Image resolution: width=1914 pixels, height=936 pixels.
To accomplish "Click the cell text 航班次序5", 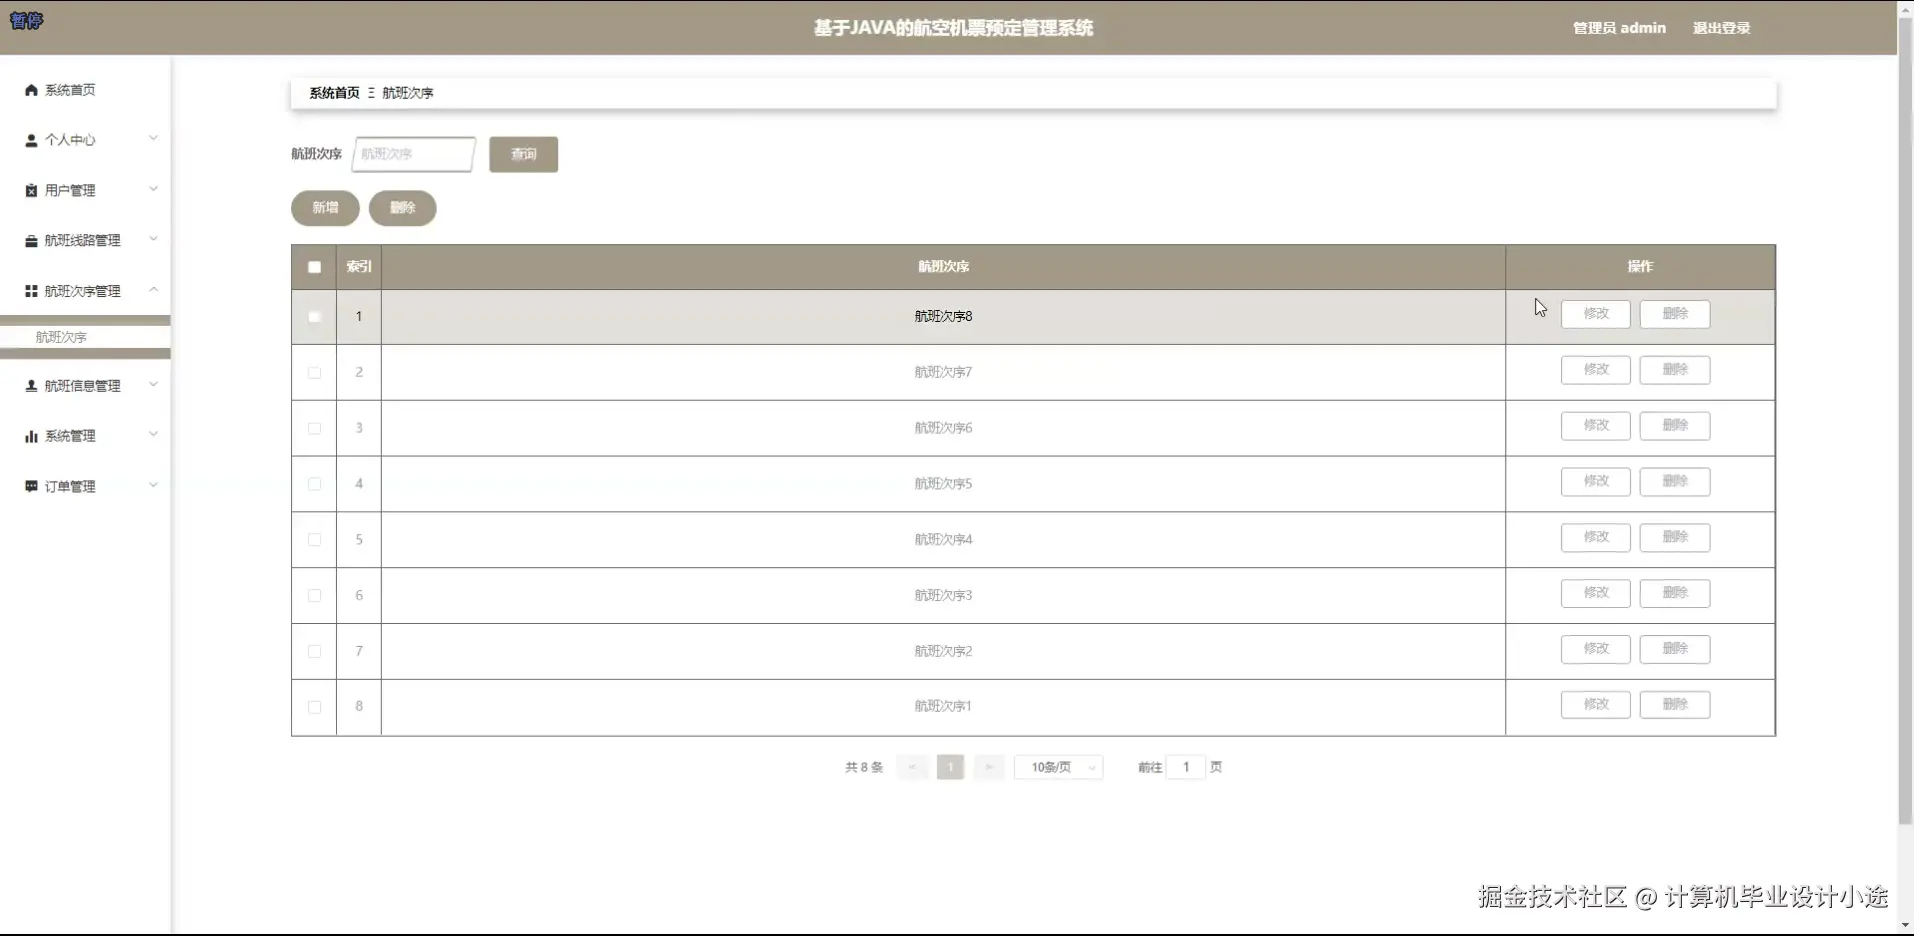I will (943, 484).
